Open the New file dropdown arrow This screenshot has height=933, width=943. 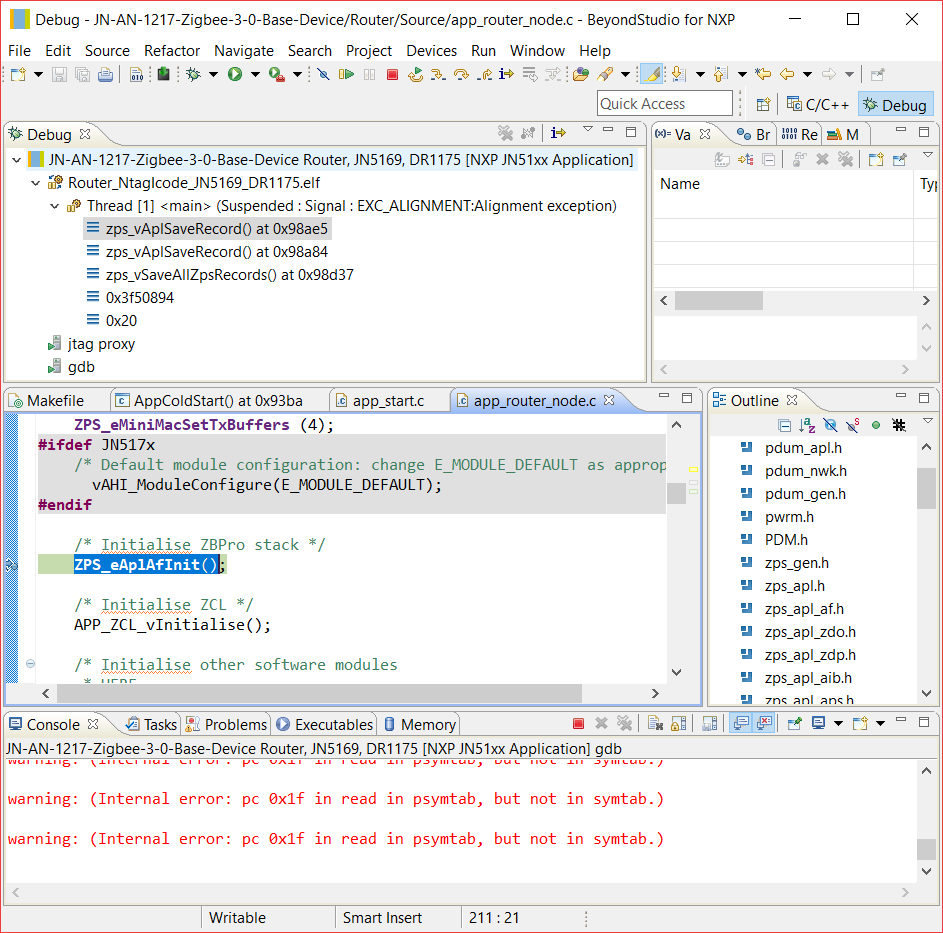pos(38,75)
